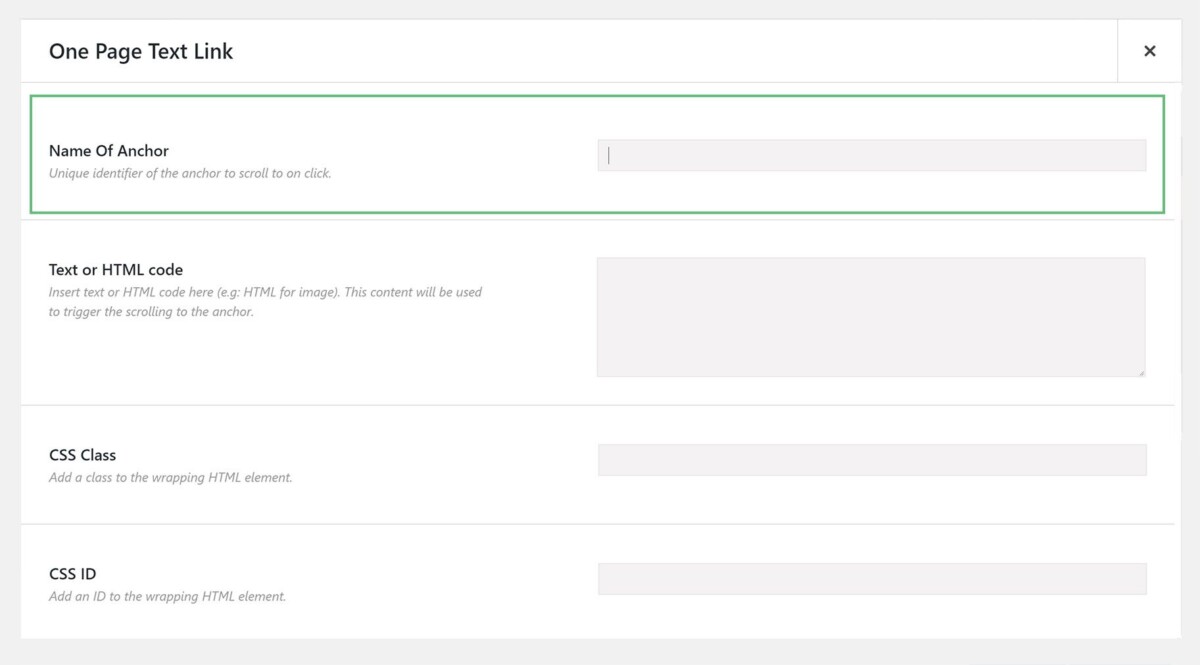Screen dimensions: 1200x665
Task: Select the CSS ID label text
Action: tap(71, 573)
